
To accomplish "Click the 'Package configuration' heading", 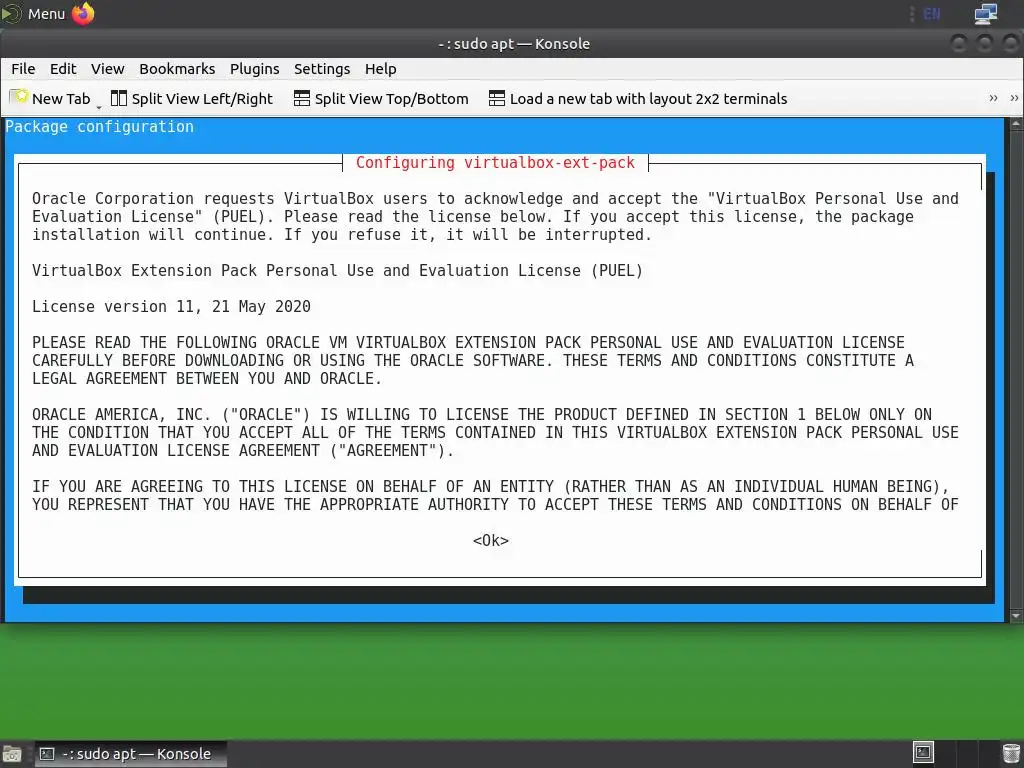I will click(x=99, y=127).
